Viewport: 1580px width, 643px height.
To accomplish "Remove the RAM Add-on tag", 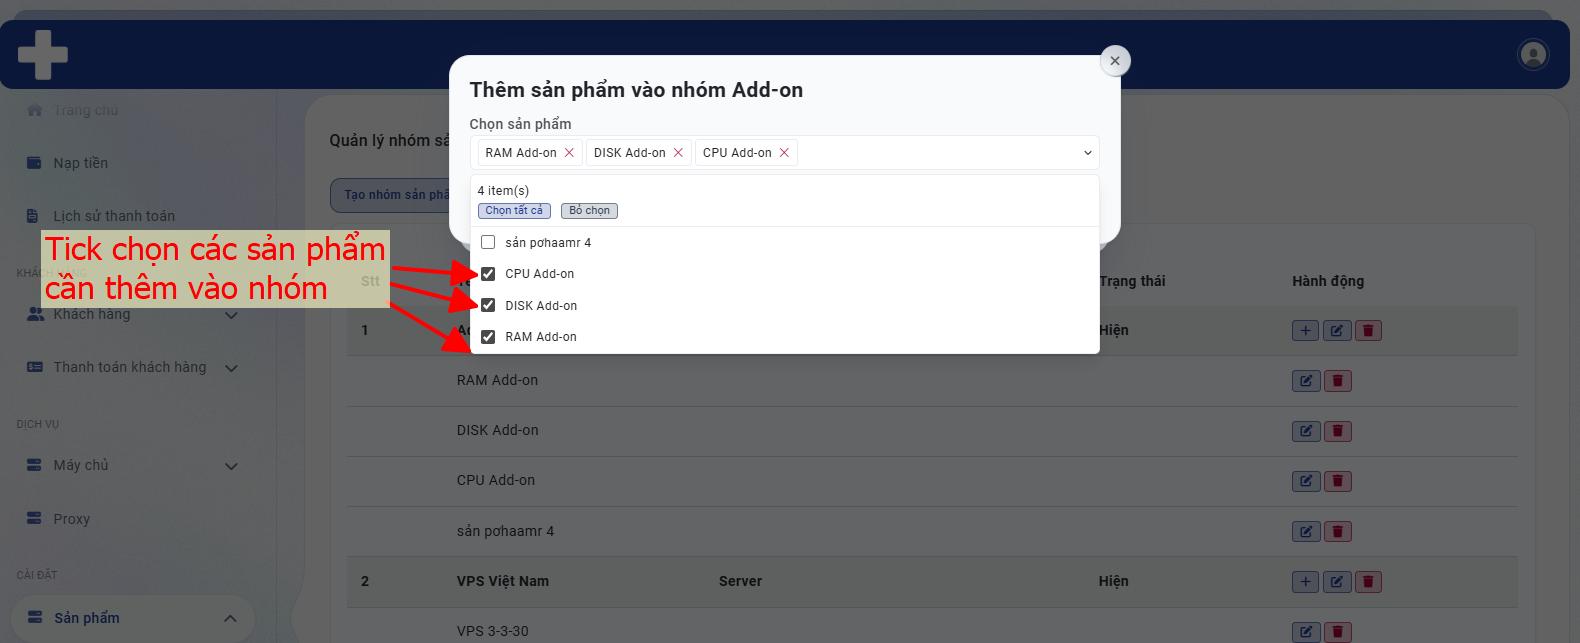I will pos(569,153).
